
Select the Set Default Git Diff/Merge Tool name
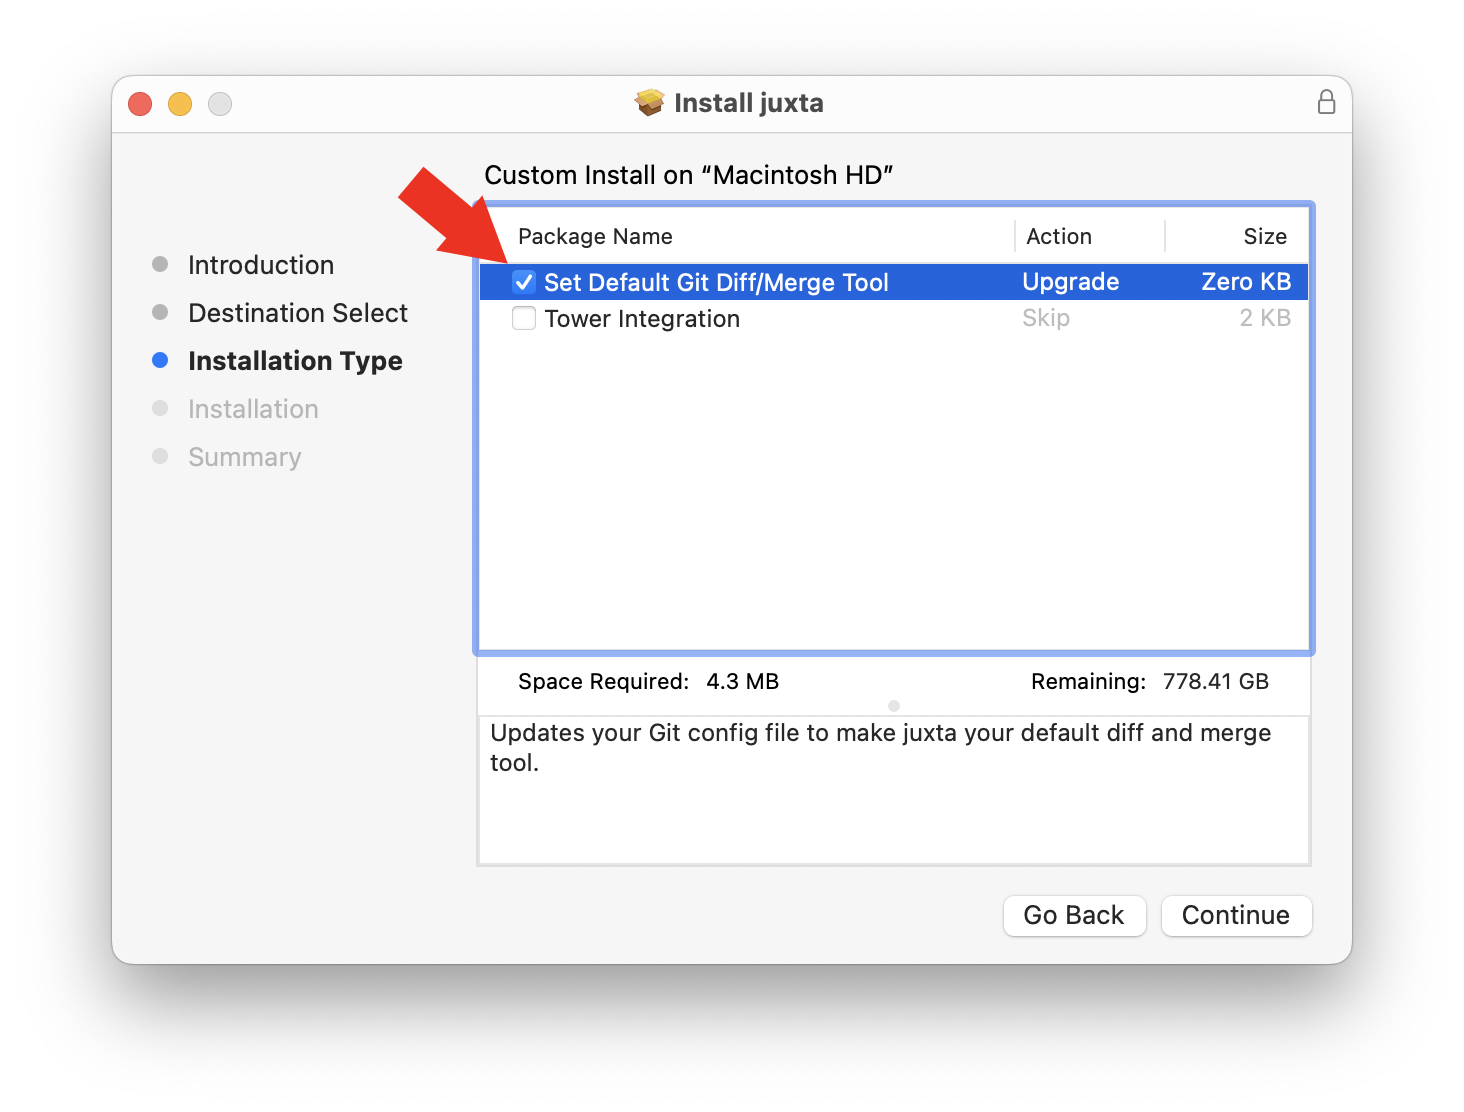[x=716, y=282]
